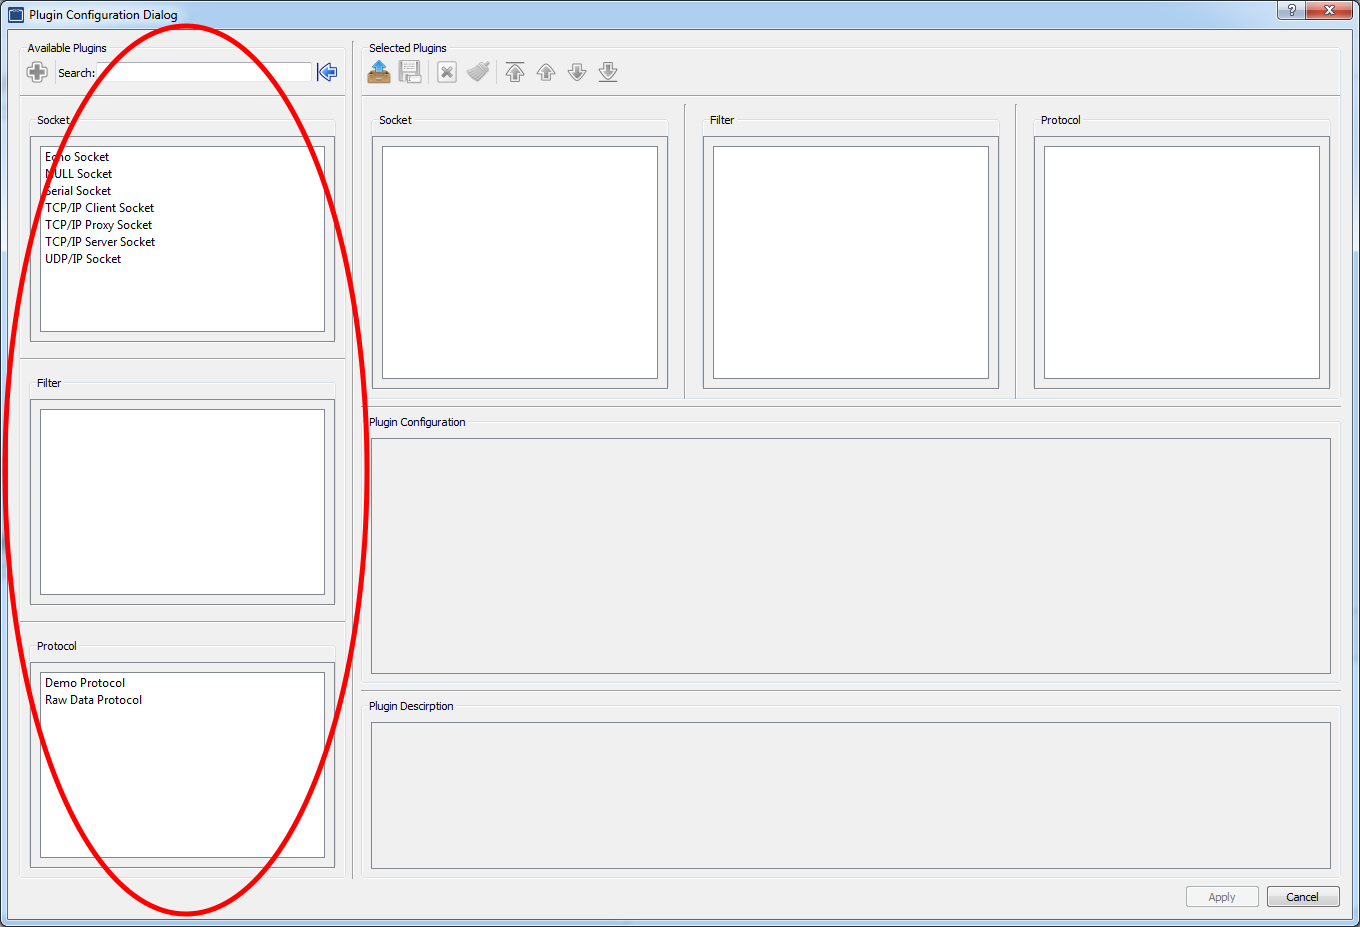Select NULL Socket in the Socket list
1360x927 pixels.
[78, 173]
